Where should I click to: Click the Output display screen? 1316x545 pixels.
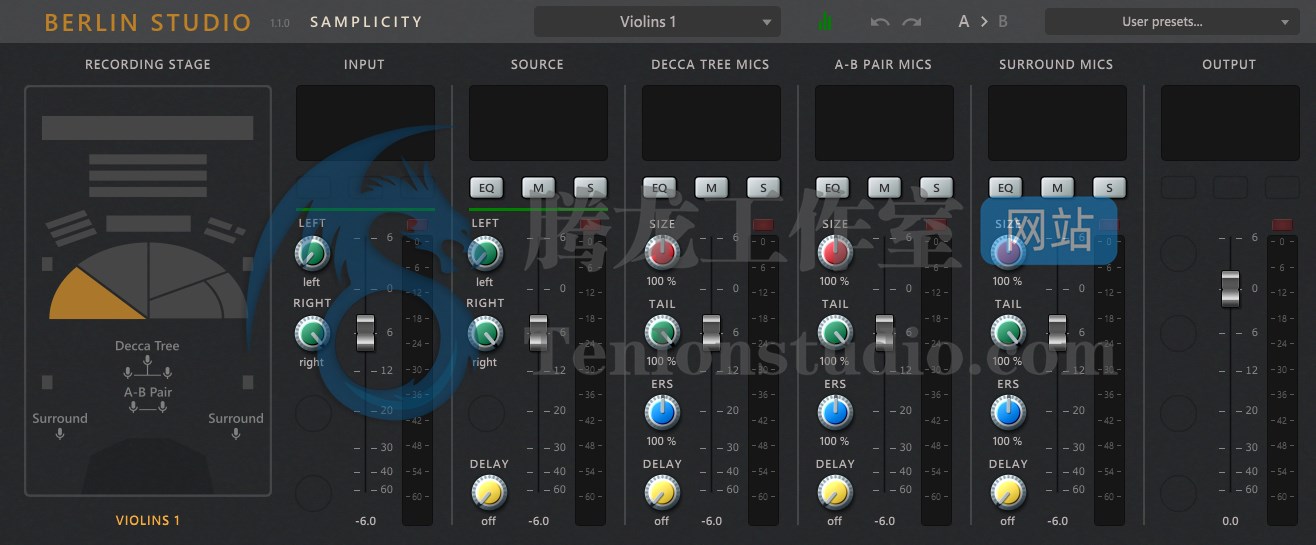click(x=1230, y=123)
